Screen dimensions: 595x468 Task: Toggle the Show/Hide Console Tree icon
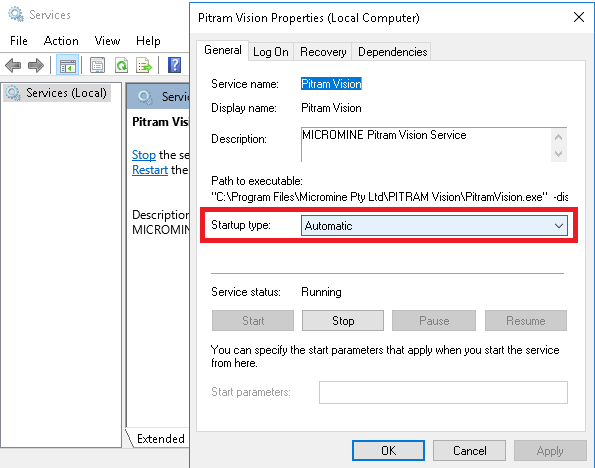(68, 65)
